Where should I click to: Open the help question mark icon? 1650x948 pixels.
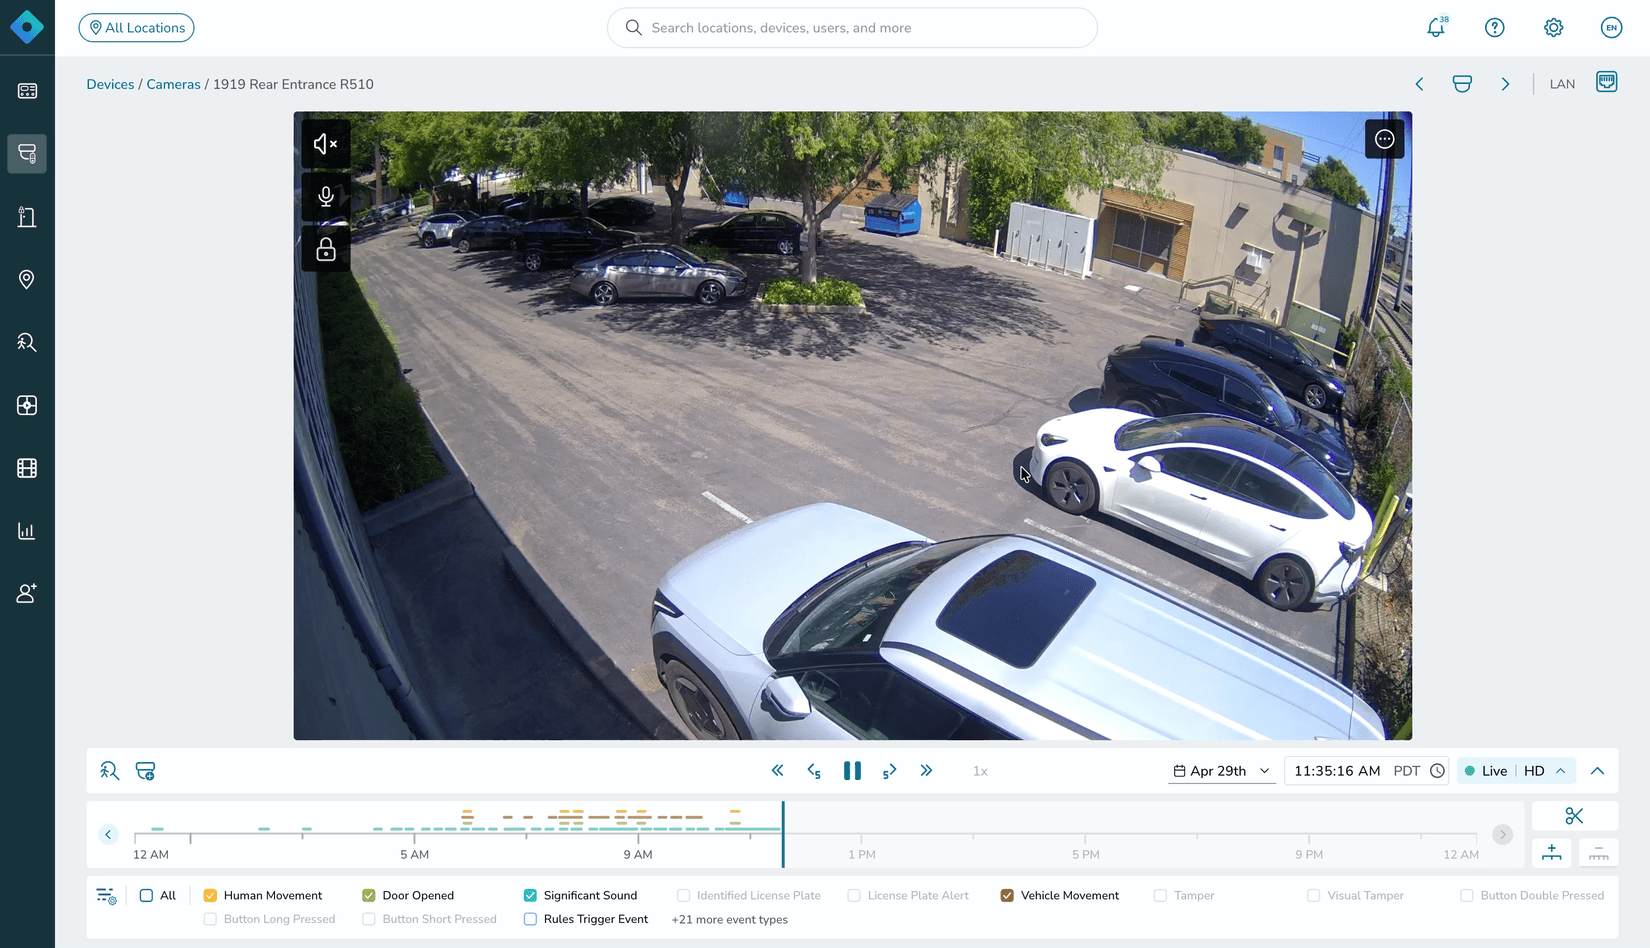1495,28
